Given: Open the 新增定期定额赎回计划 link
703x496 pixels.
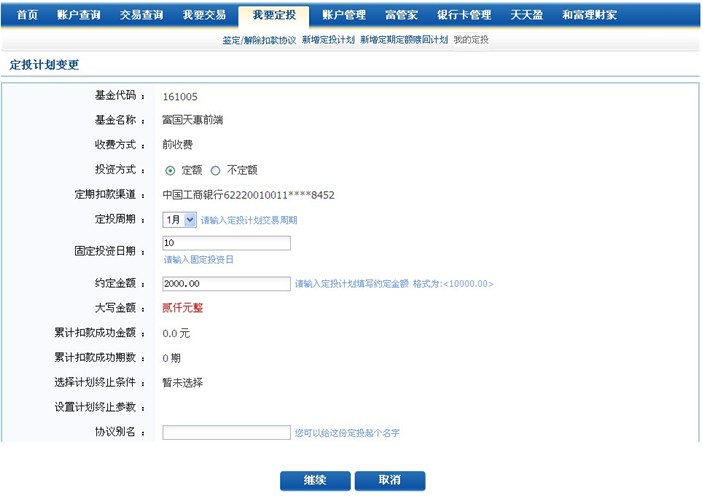Looking at the screenshot, I should [x=404, y=40].
